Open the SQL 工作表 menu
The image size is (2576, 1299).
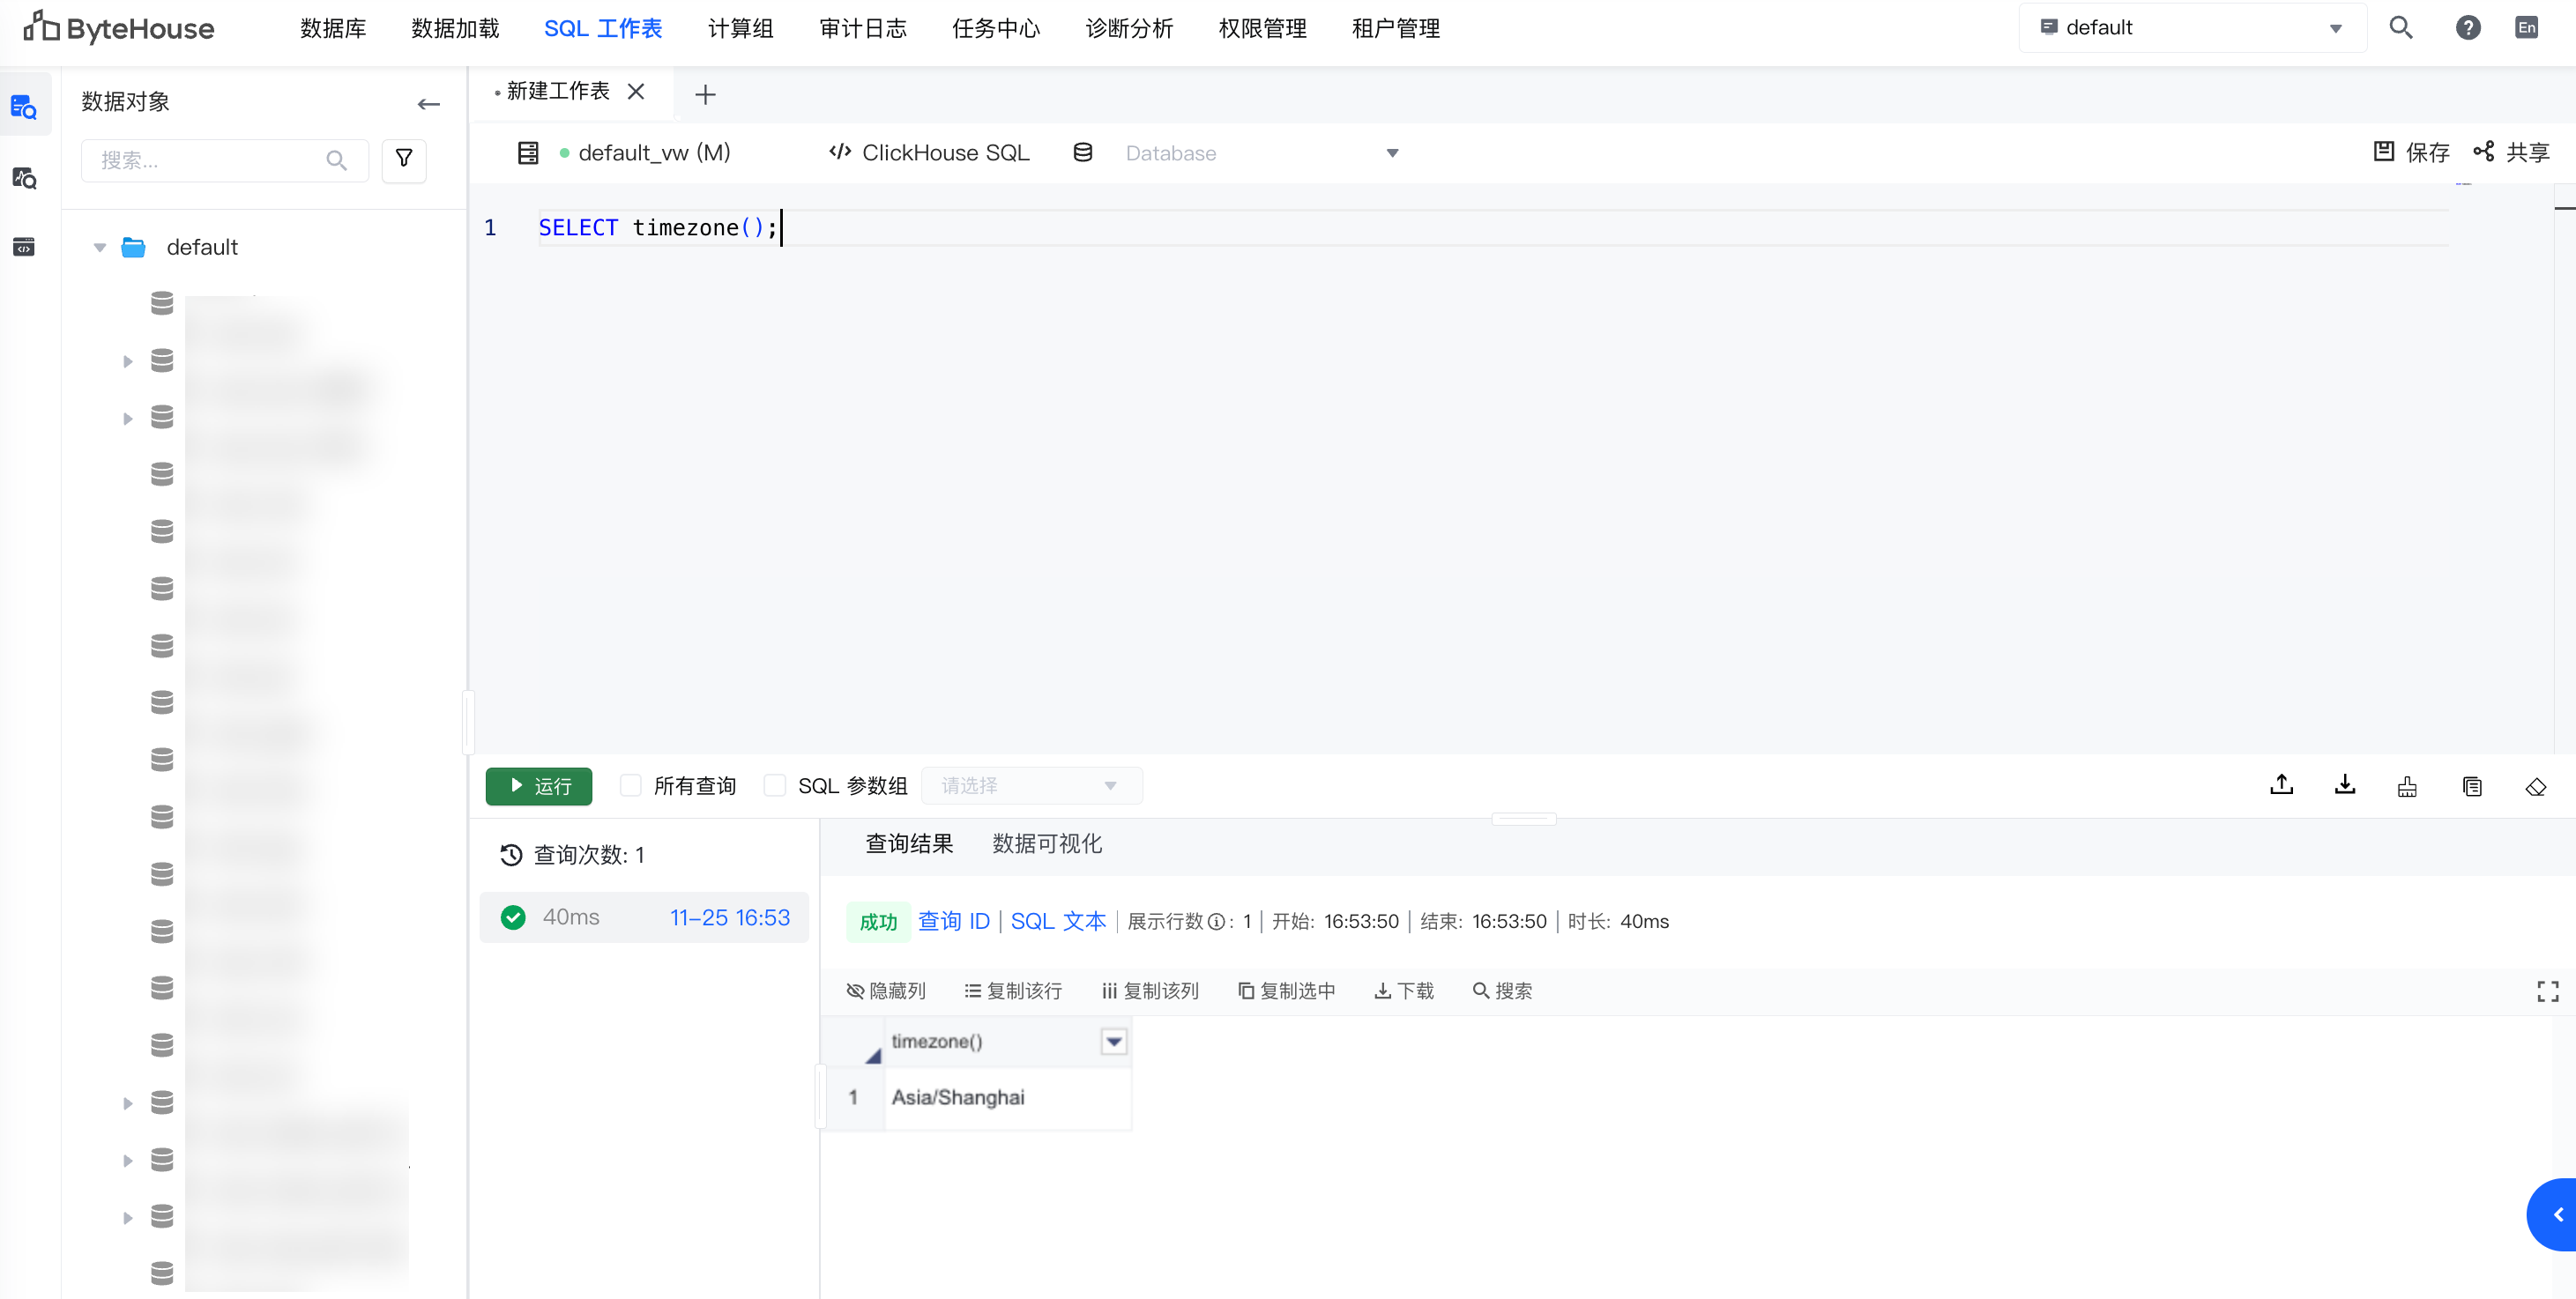pos(603,28)
